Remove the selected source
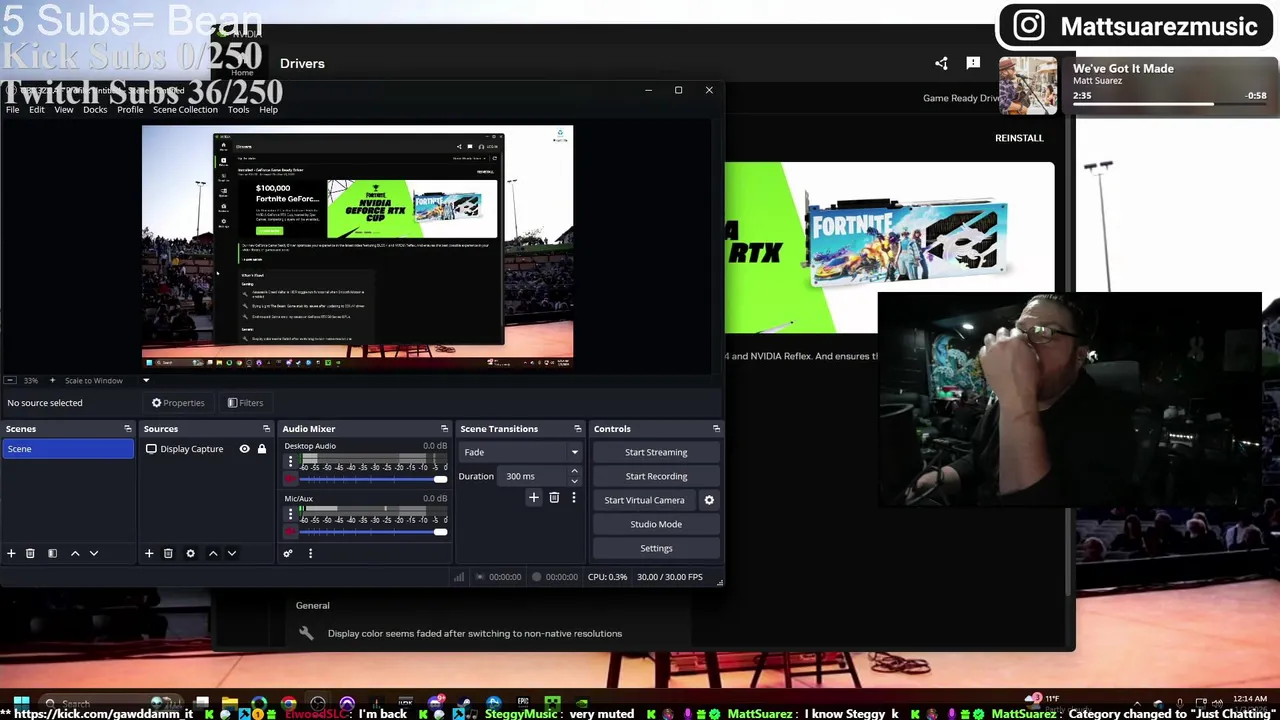The width and height of the screenshot is (1280, 720). coord(168,553)
